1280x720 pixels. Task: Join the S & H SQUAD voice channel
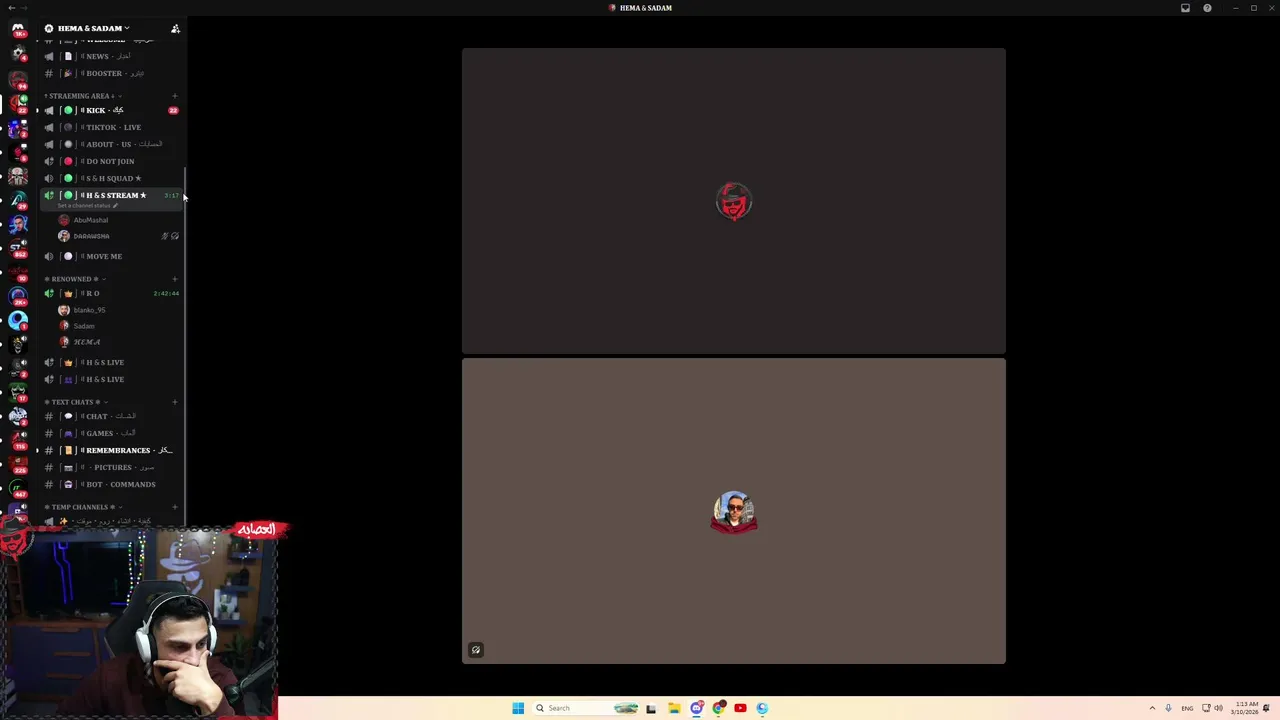[111, 178]
